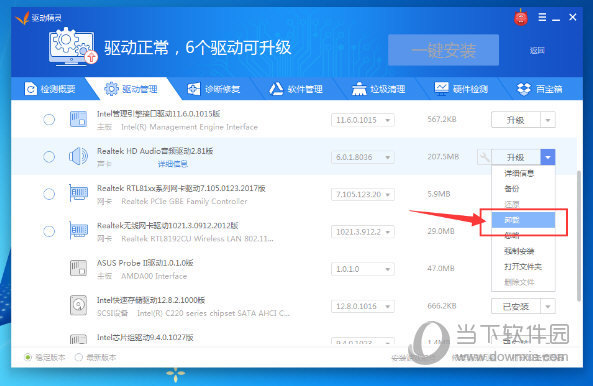Screen dimensions: 593x386
Task: Click the 驱动精灵 logo icon
Action: pos(22,17)
